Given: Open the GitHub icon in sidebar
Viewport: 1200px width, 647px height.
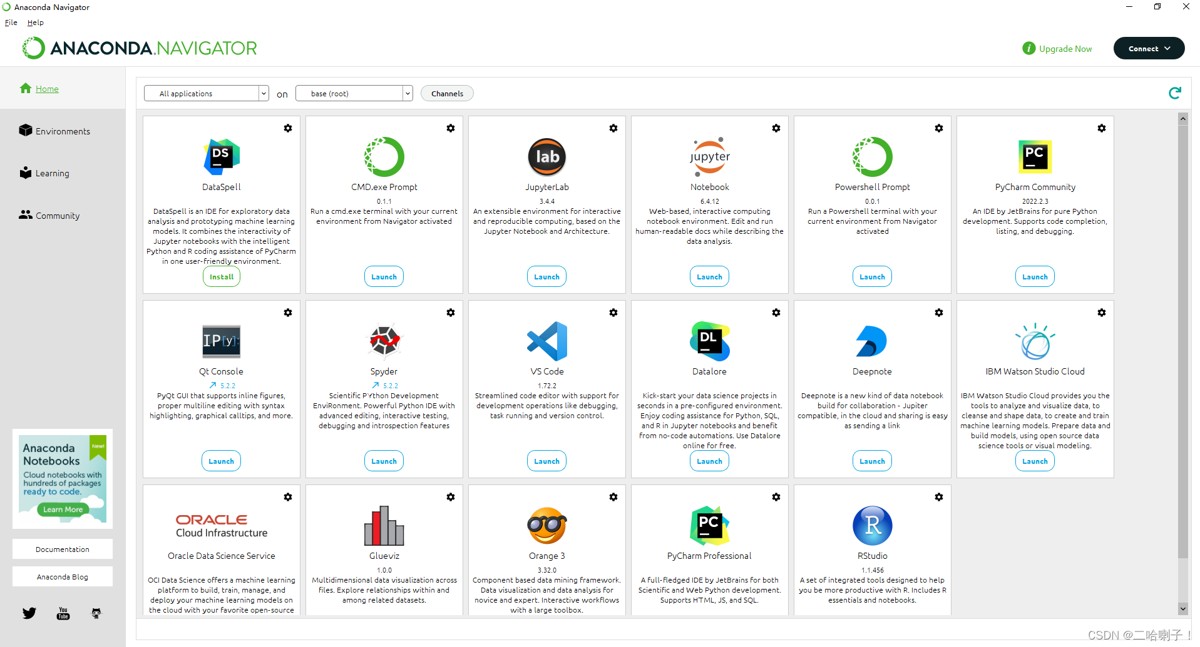Looking at the screenshot, I should pyautogui.click(x=96, y=613).
